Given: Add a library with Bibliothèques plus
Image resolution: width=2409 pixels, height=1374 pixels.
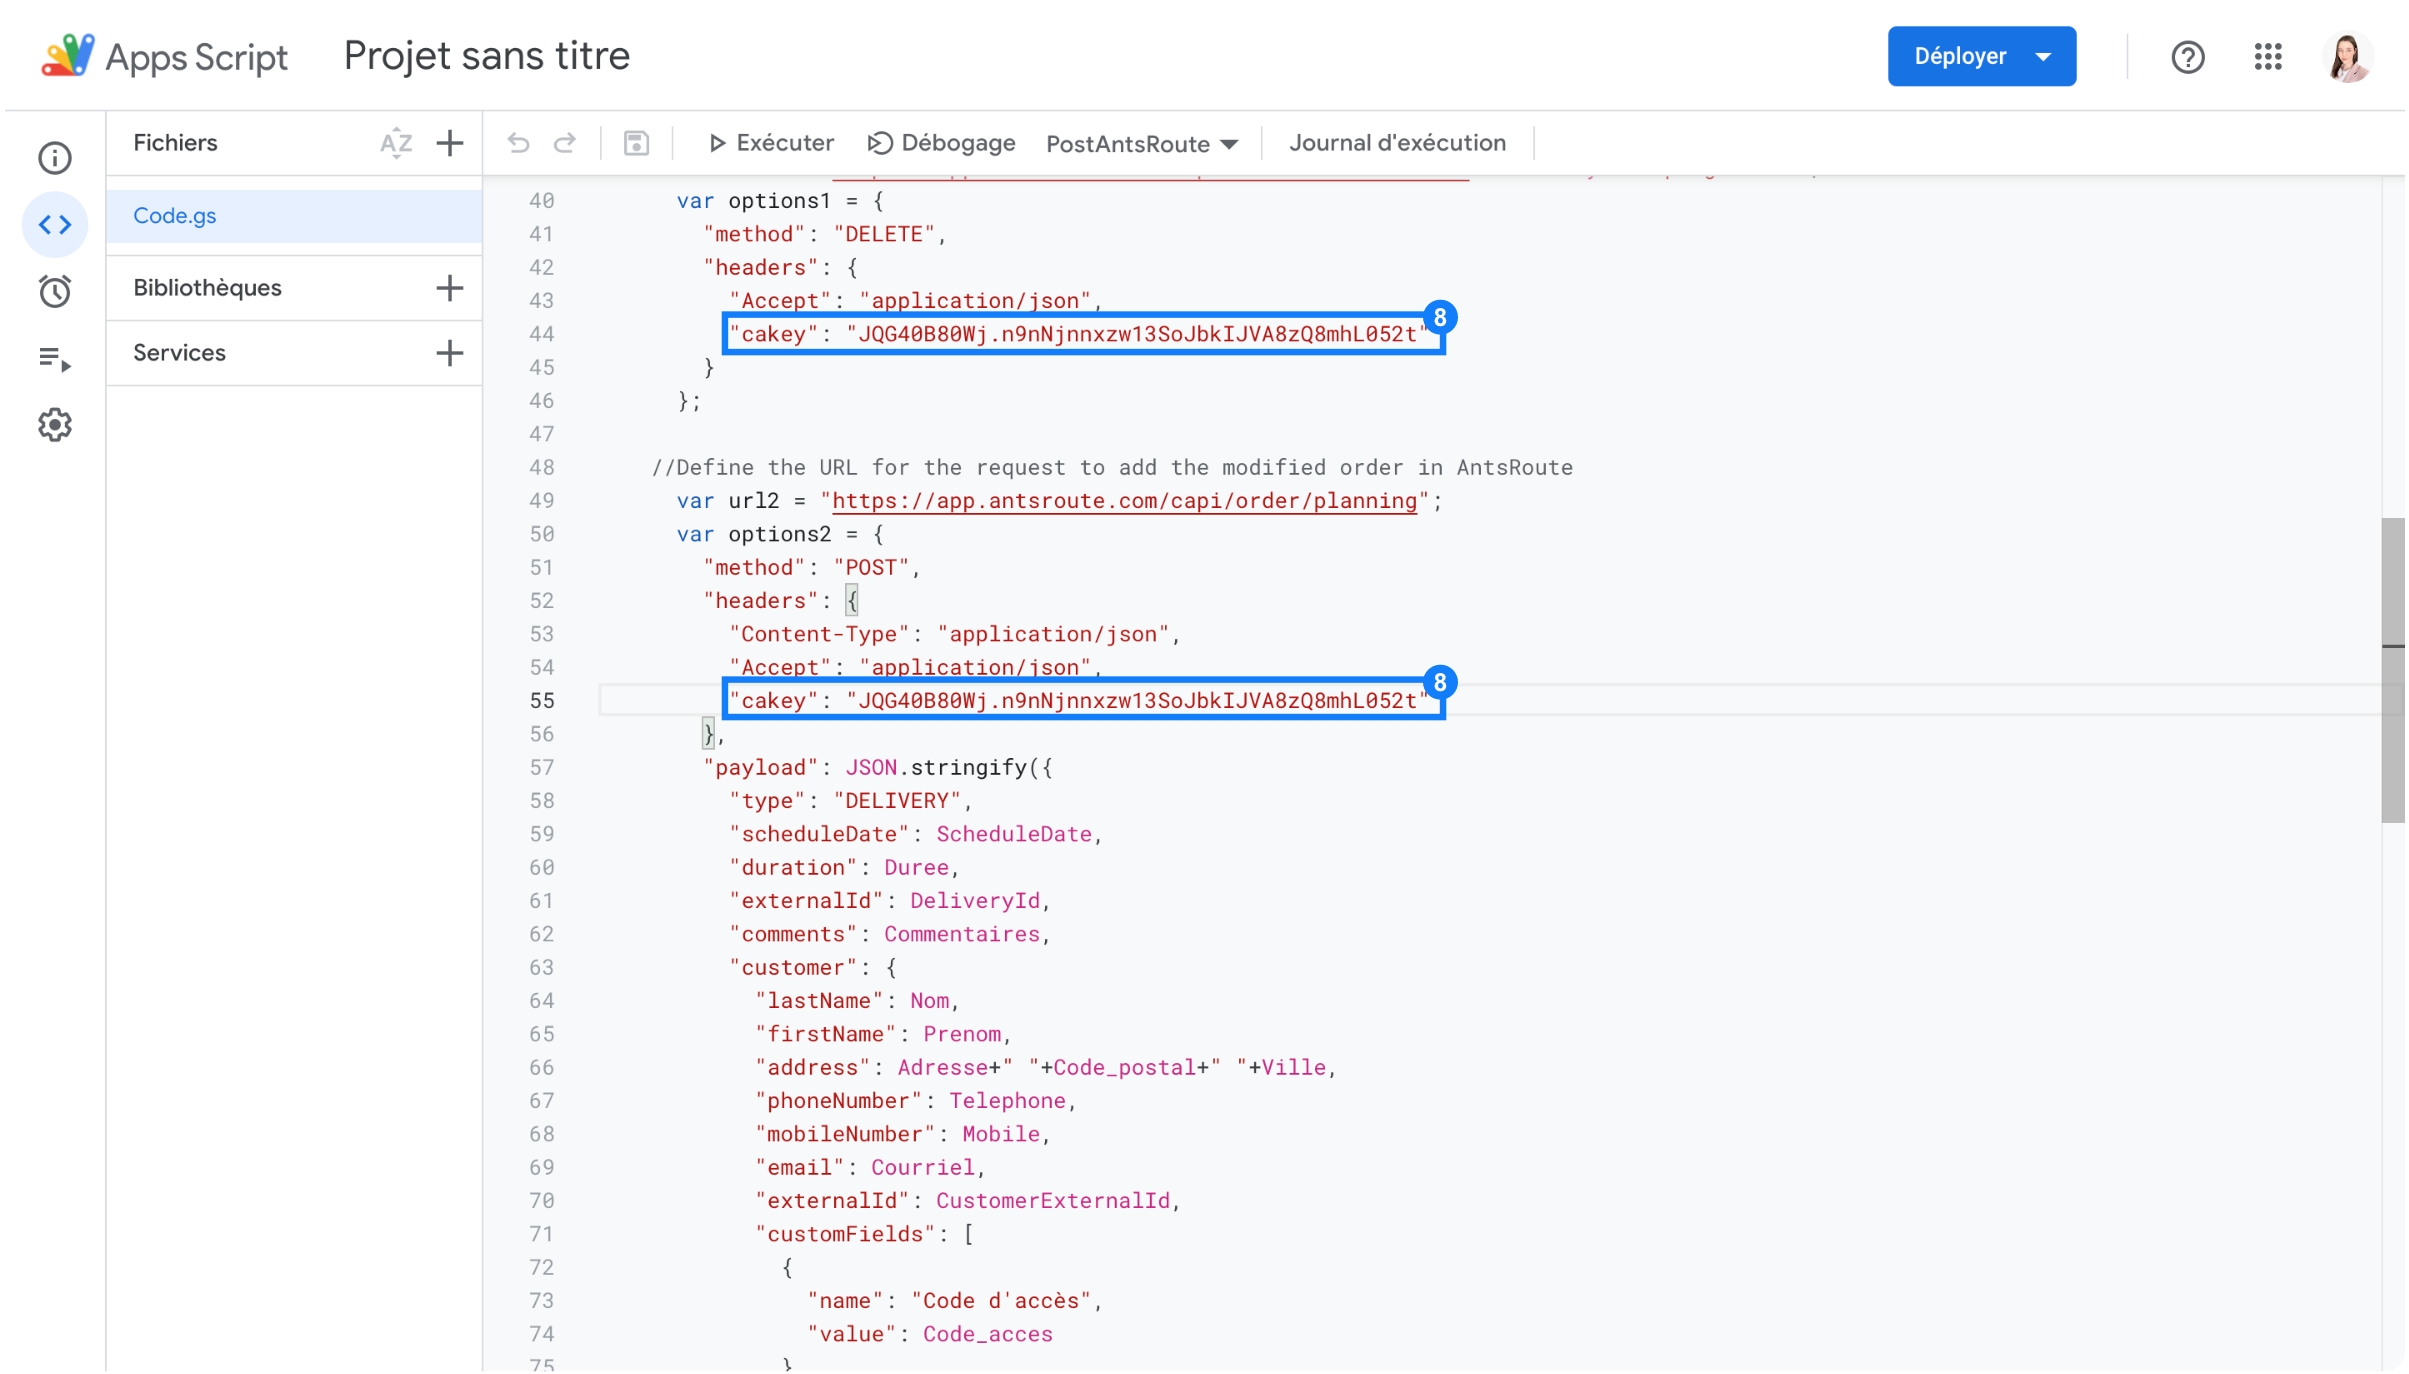Looking at the screenshot, I should pos(450,288).
